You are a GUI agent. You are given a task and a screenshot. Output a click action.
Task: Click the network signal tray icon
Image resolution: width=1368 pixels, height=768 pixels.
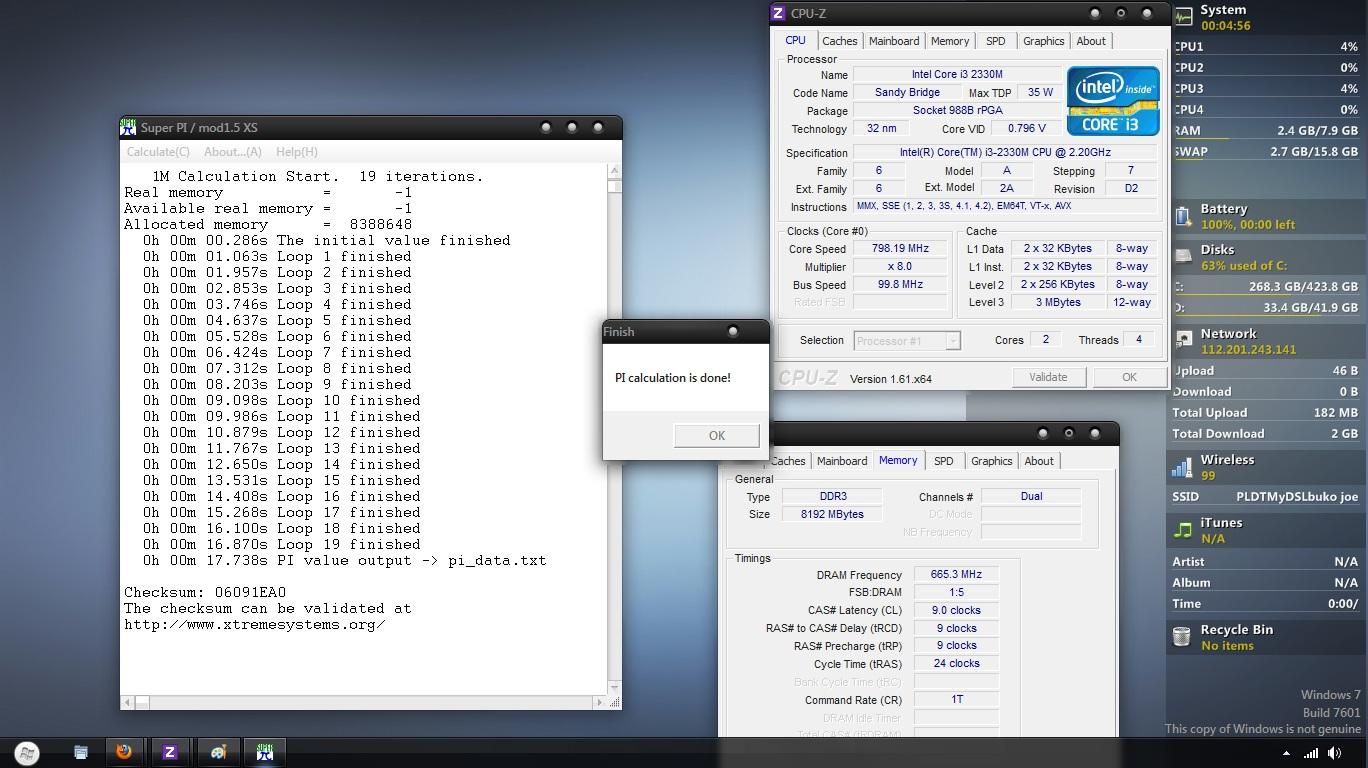click(1311, 753)
